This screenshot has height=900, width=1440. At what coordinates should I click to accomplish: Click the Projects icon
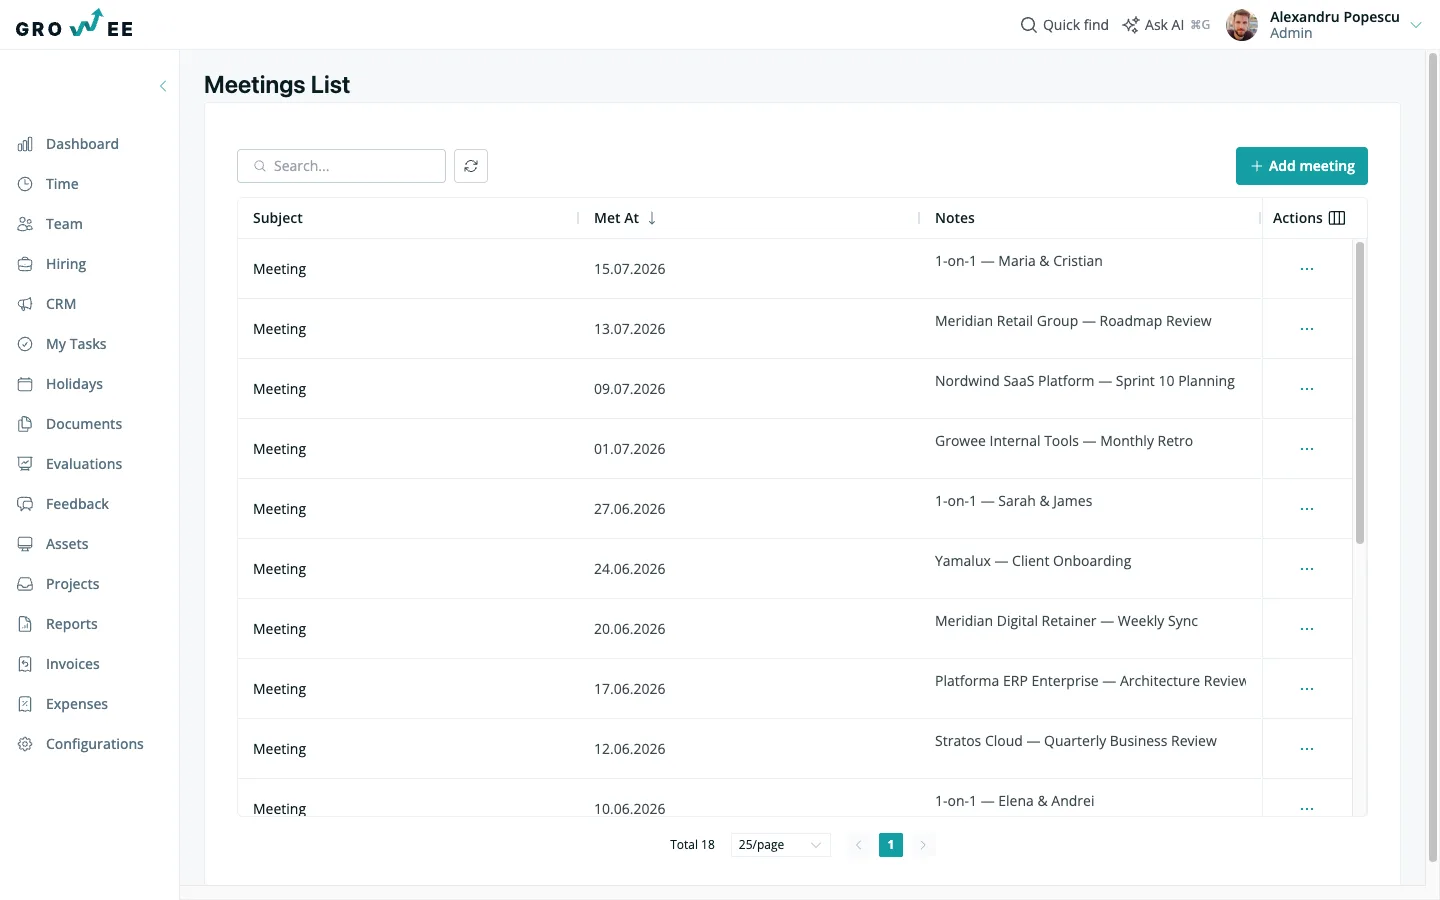[x=25, y=584]
